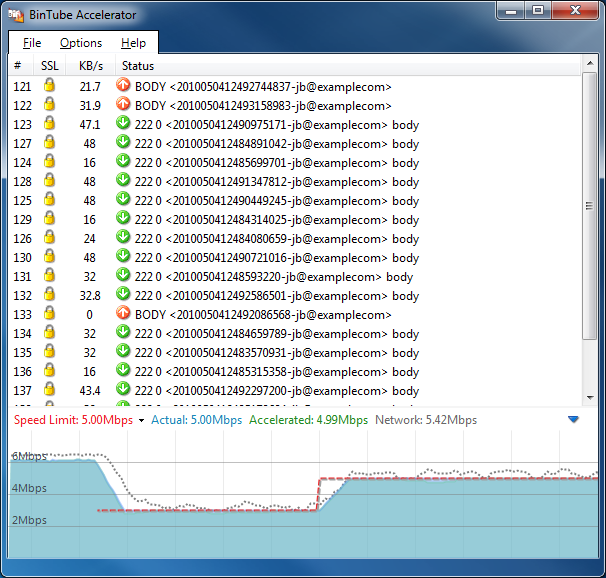606x578 pixels.
Task: Select the status text of row 136
Action: [x=277, y=372]
